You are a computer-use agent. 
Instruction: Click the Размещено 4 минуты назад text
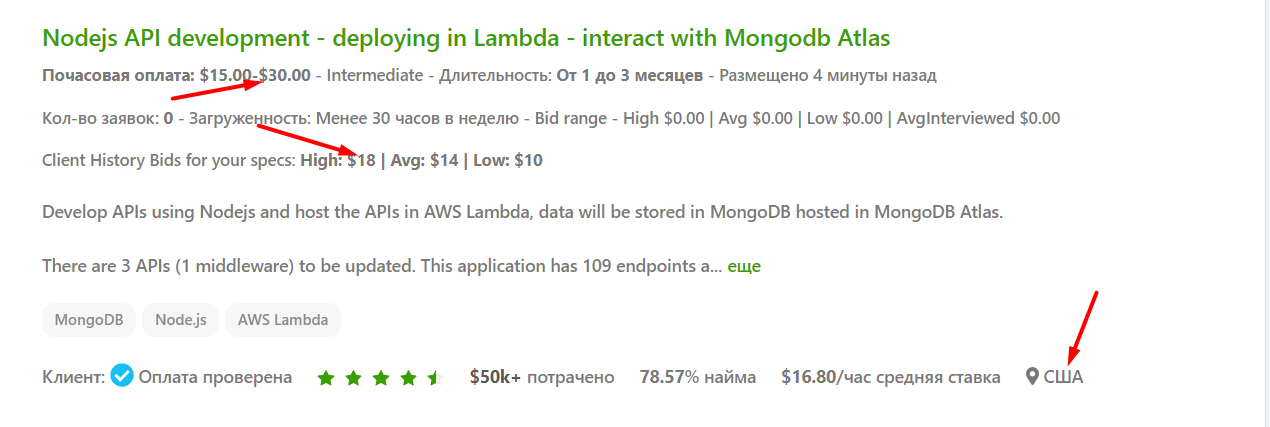[x=828, y=75]
